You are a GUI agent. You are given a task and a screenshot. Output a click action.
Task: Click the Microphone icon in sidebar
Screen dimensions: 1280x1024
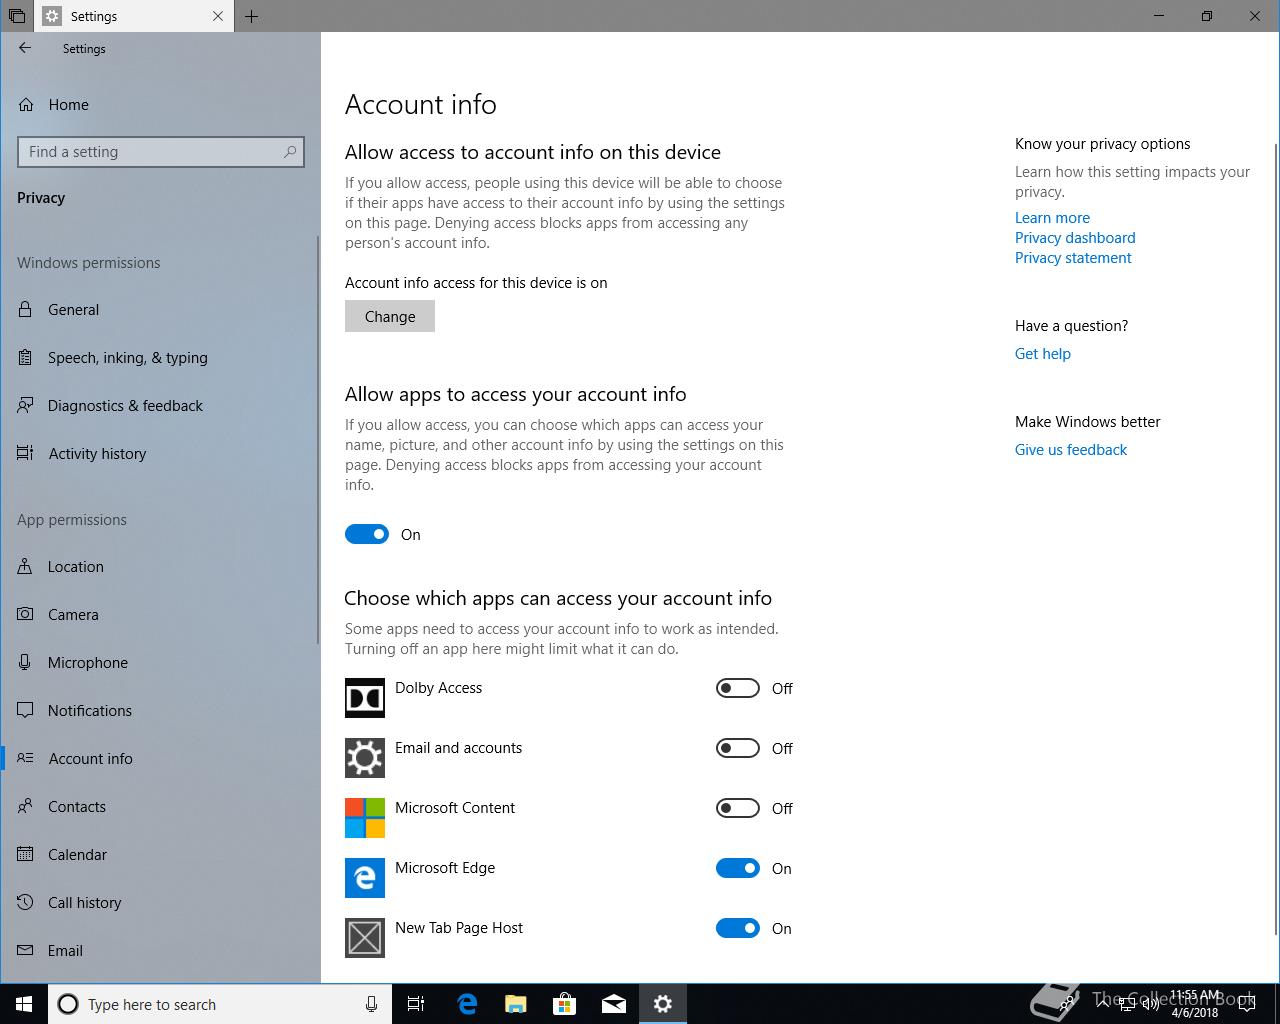pos(26,663)
